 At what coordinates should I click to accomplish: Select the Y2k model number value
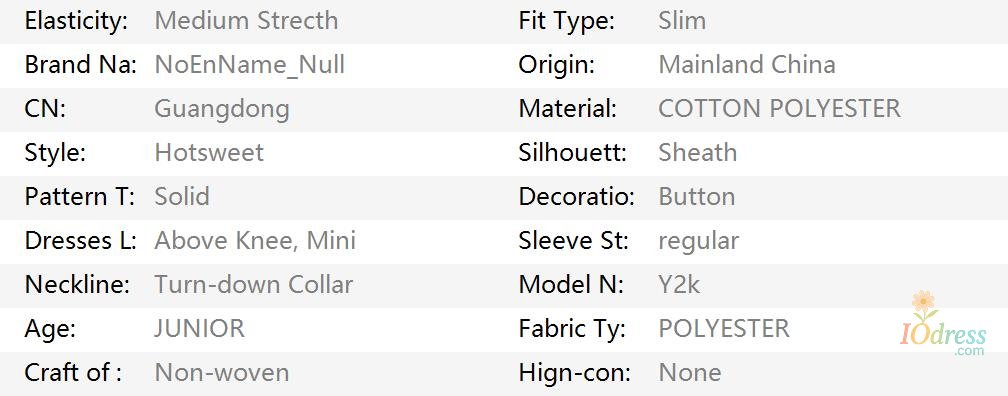680,284
